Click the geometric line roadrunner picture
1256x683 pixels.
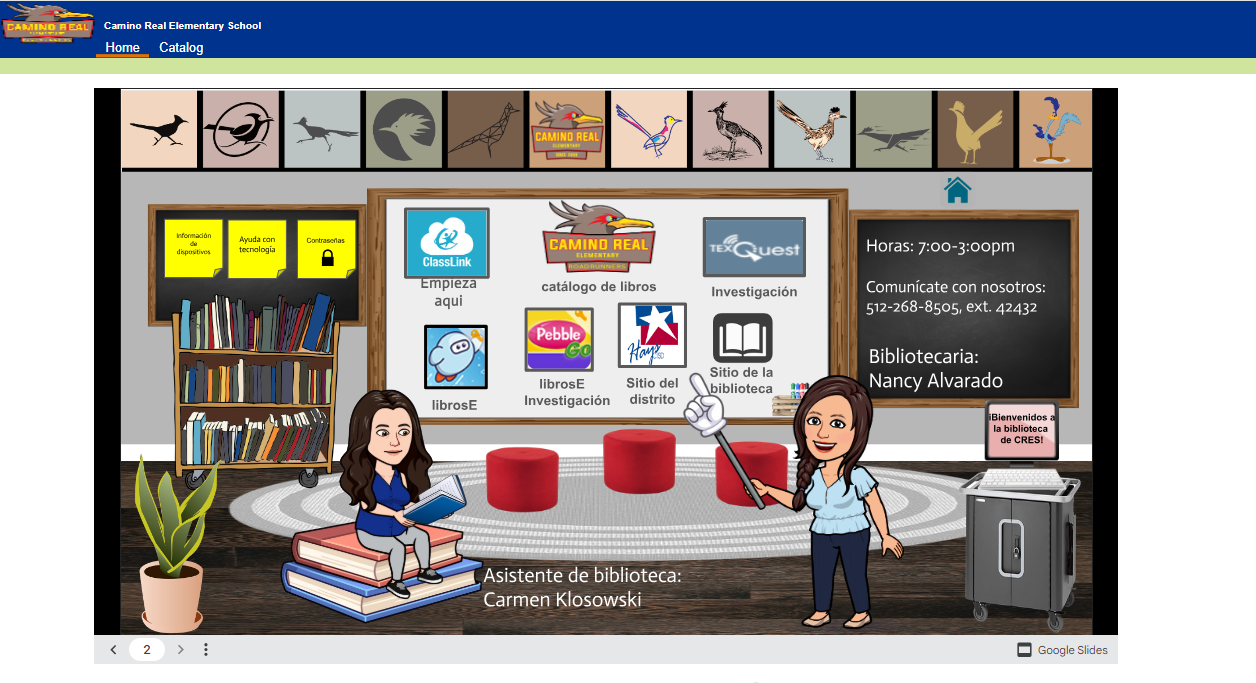[x=485, y=129]
